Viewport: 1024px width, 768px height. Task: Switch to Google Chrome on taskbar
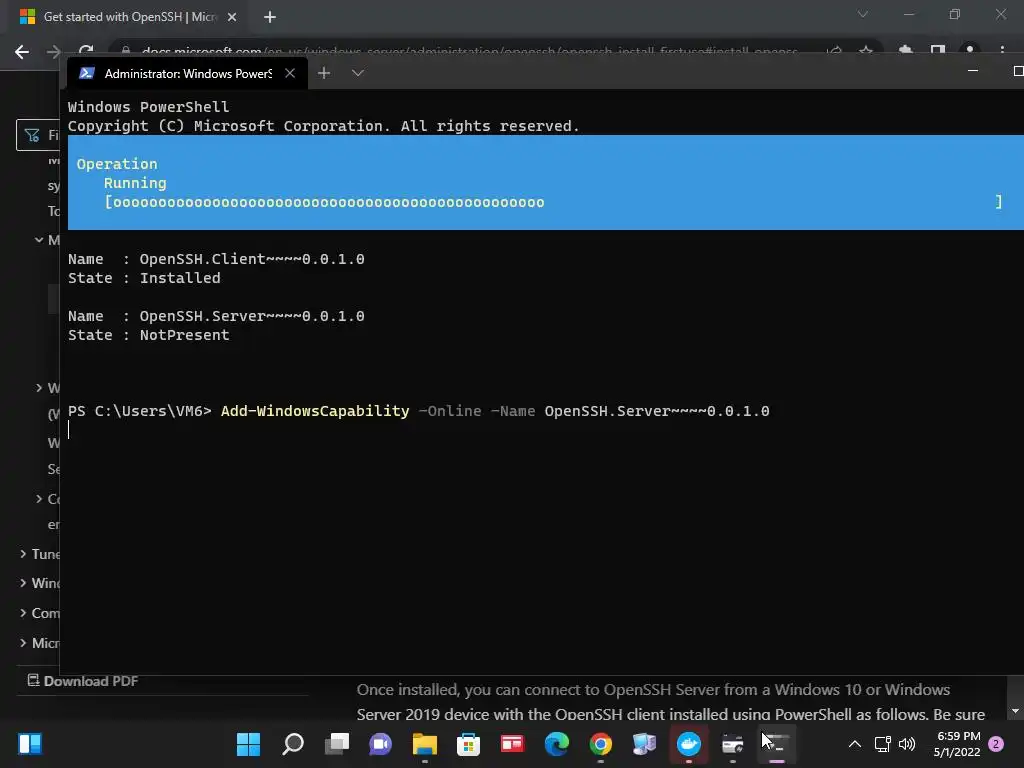[x=600, y=744]
